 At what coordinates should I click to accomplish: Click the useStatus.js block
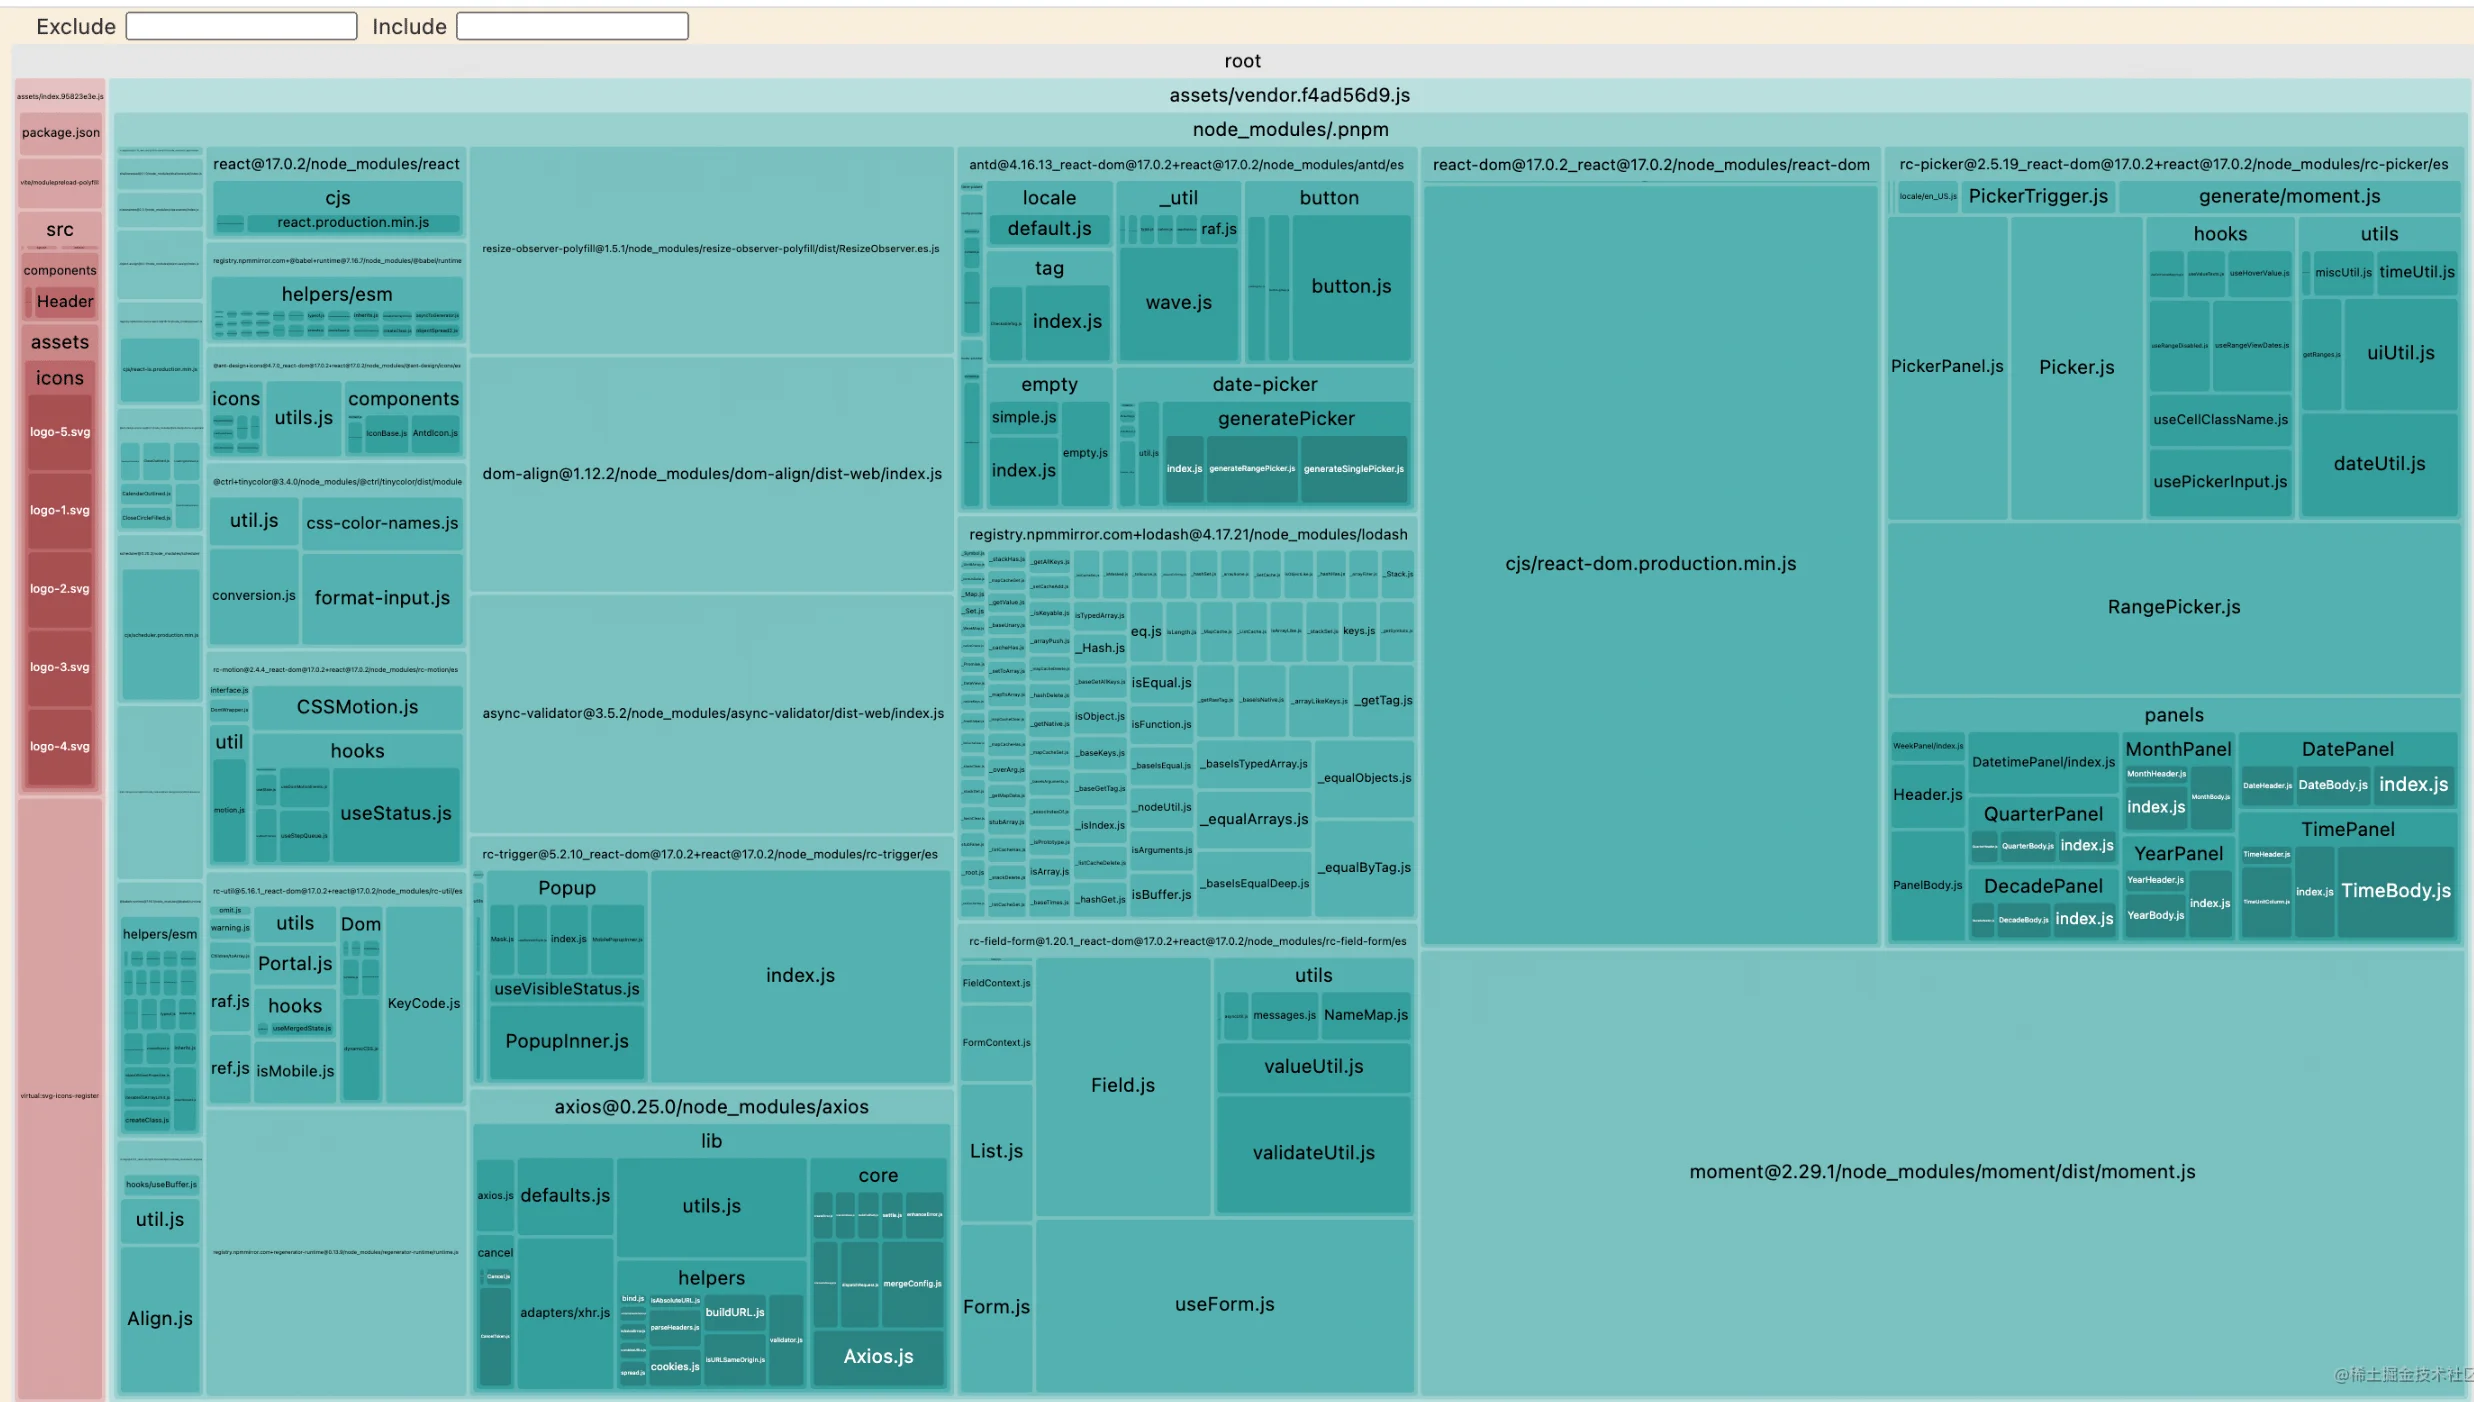(396, 814)
